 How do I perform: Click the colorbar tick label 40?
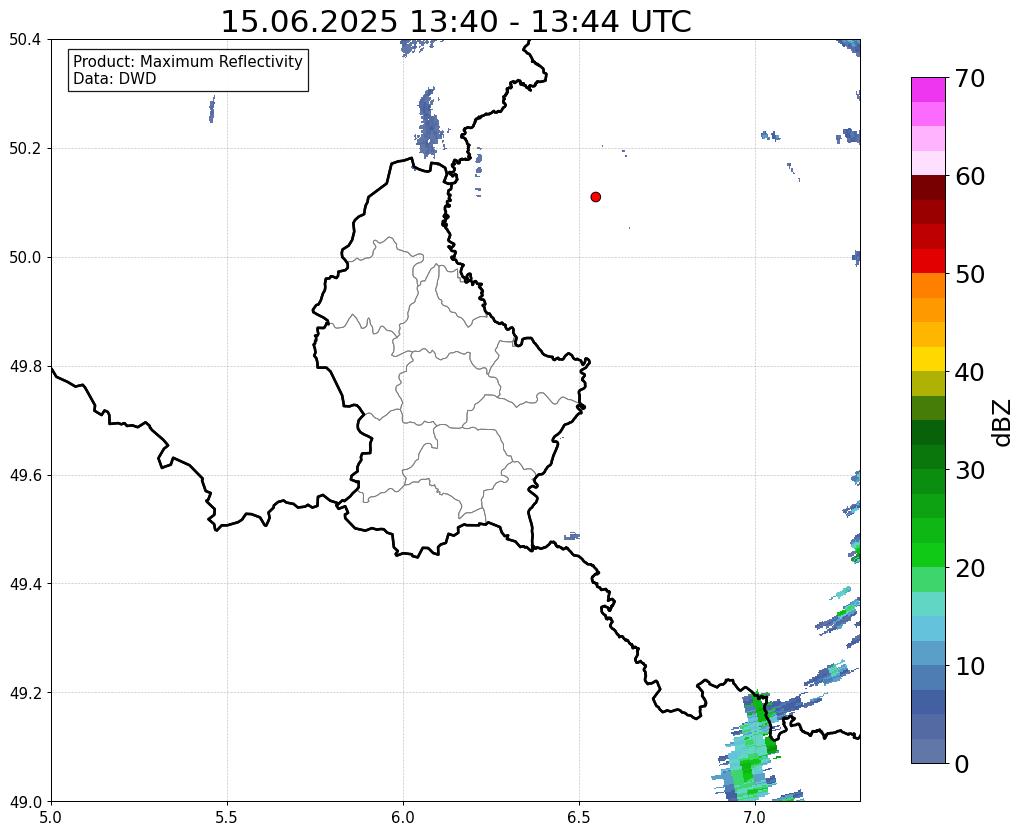[x=970, y=372]
